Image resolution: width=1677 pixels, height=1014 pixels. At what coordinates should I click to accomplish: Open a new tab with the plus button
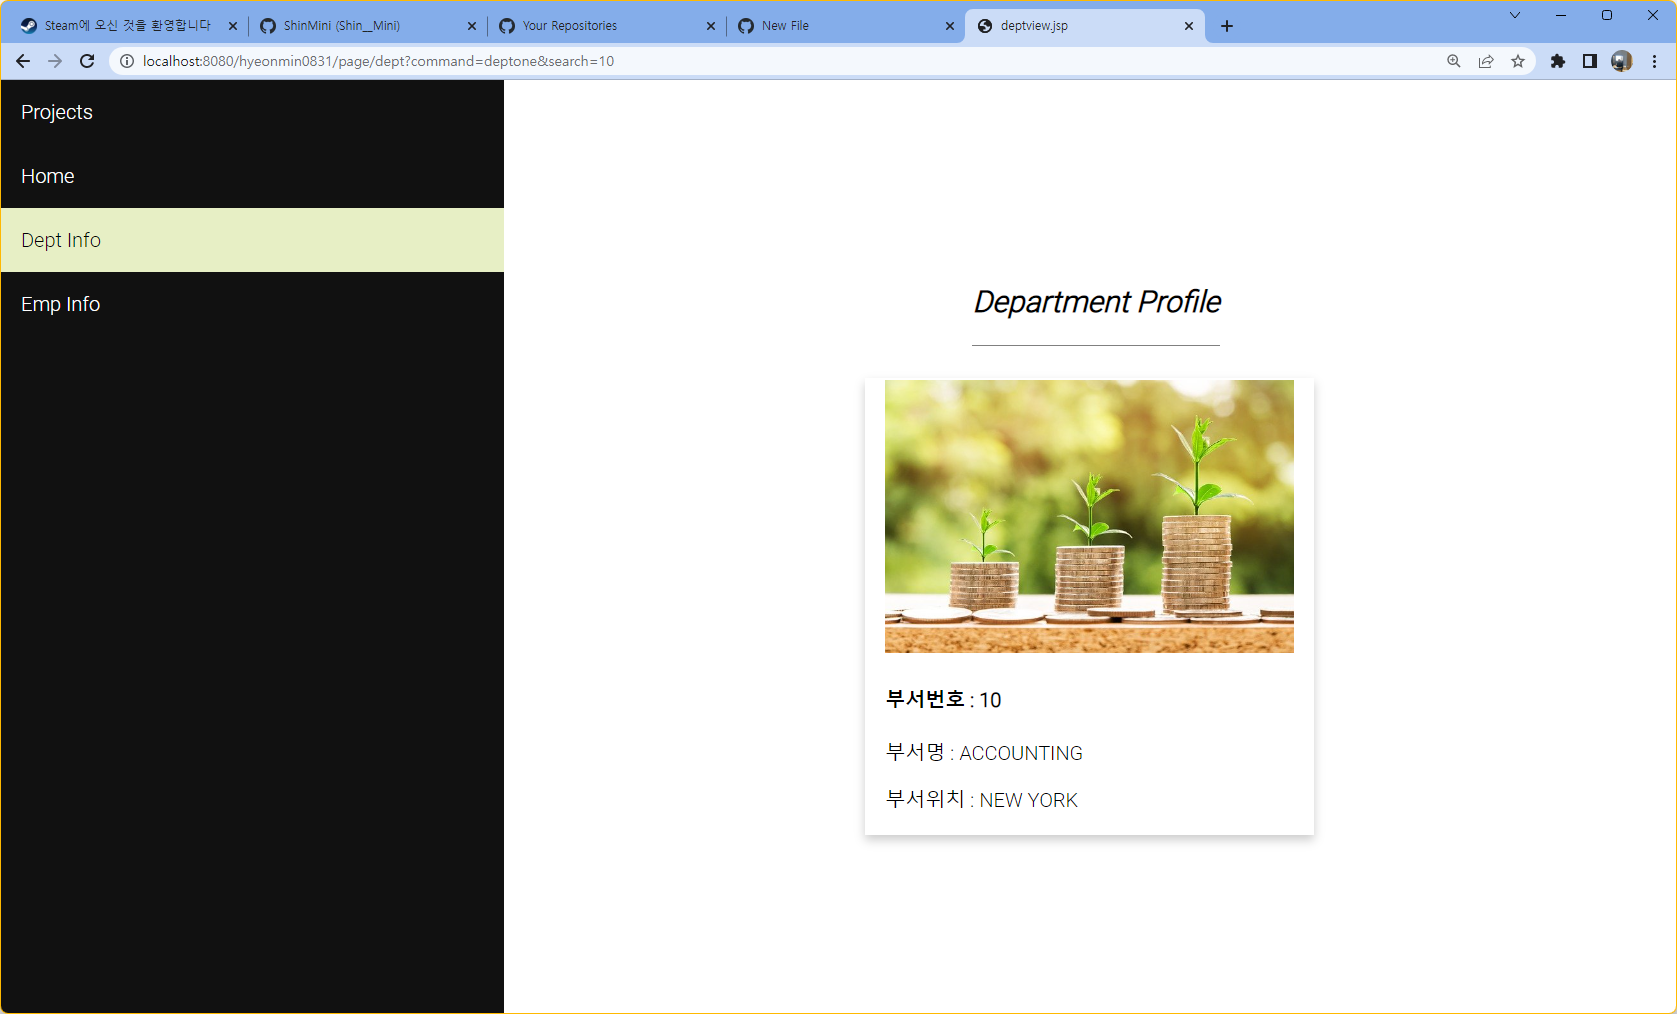1227,26
